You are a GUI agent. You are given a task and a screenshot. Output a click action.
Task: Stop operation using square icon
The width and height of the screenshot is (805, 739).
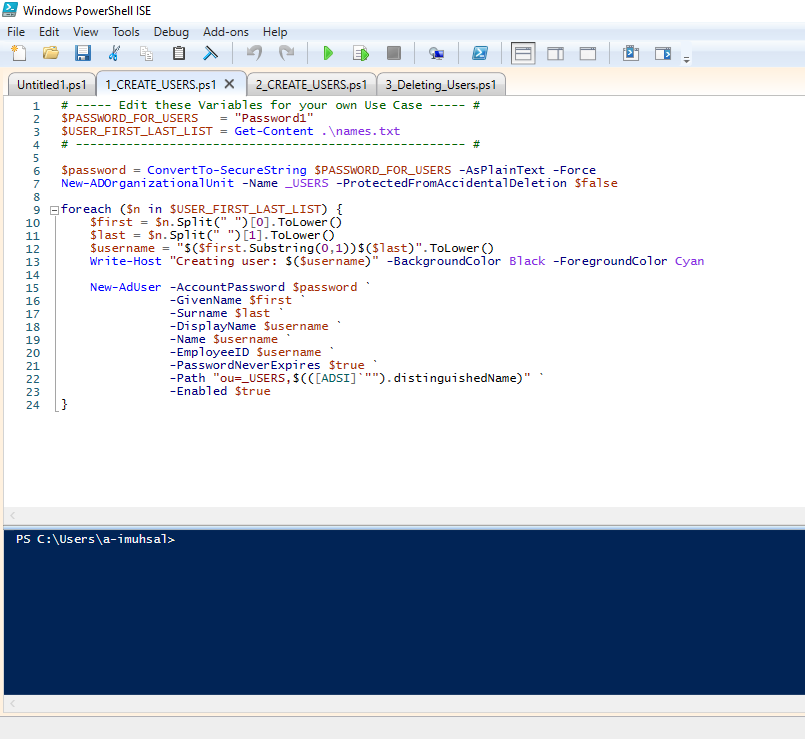click(393, 53)
